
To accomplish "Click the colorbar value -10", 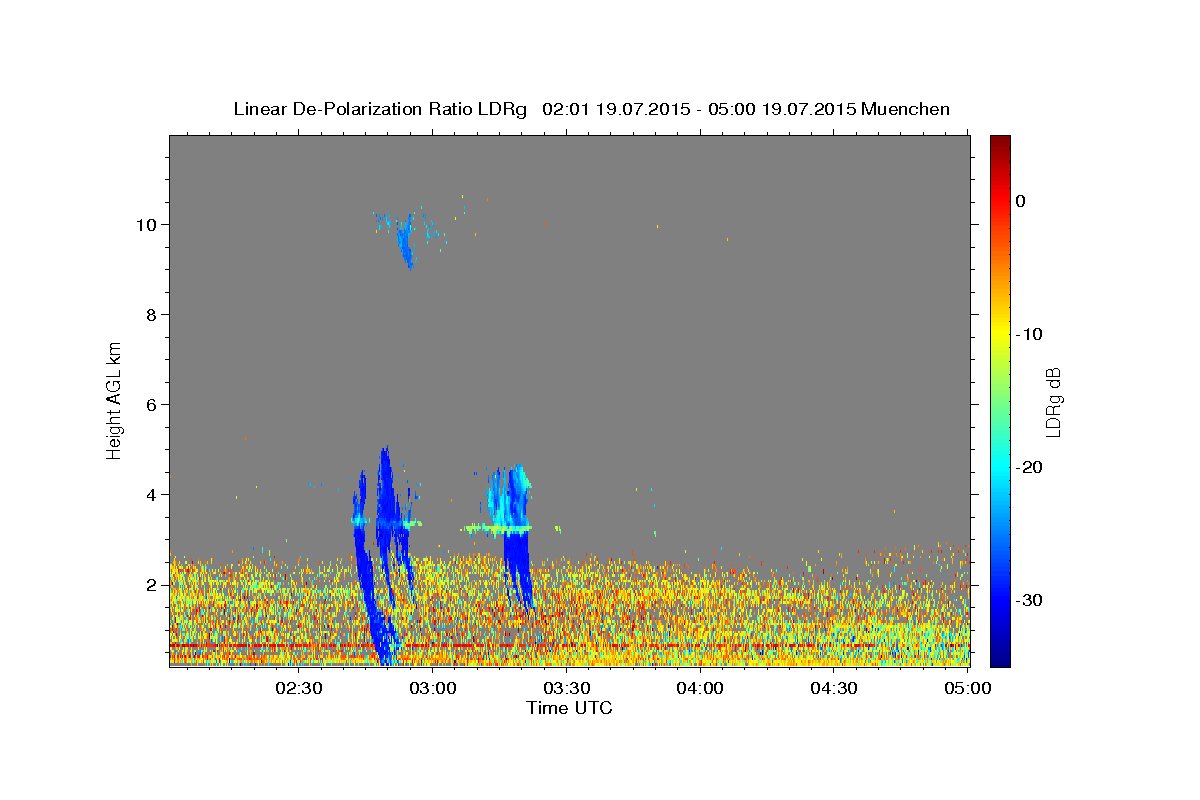I will pyautogui.click(x=1030, y=334).
